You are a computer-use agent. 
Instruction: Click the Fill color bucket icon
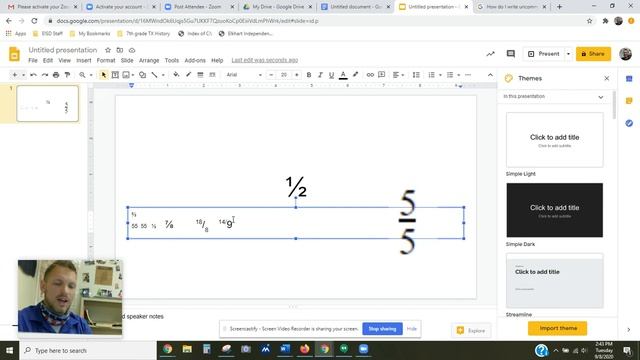coord(176,75)
